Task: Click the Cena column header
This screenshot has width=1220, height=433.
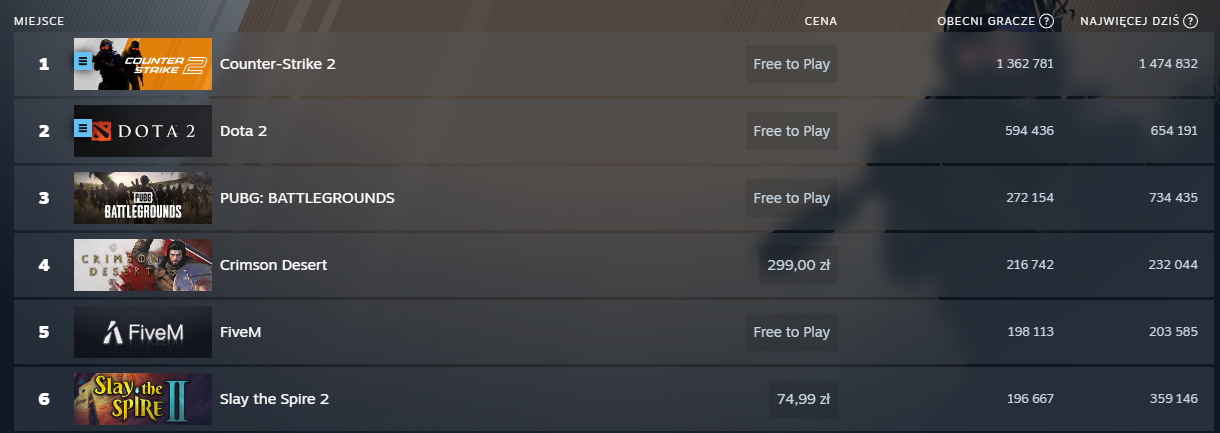Action: click(x=820, y=21)
